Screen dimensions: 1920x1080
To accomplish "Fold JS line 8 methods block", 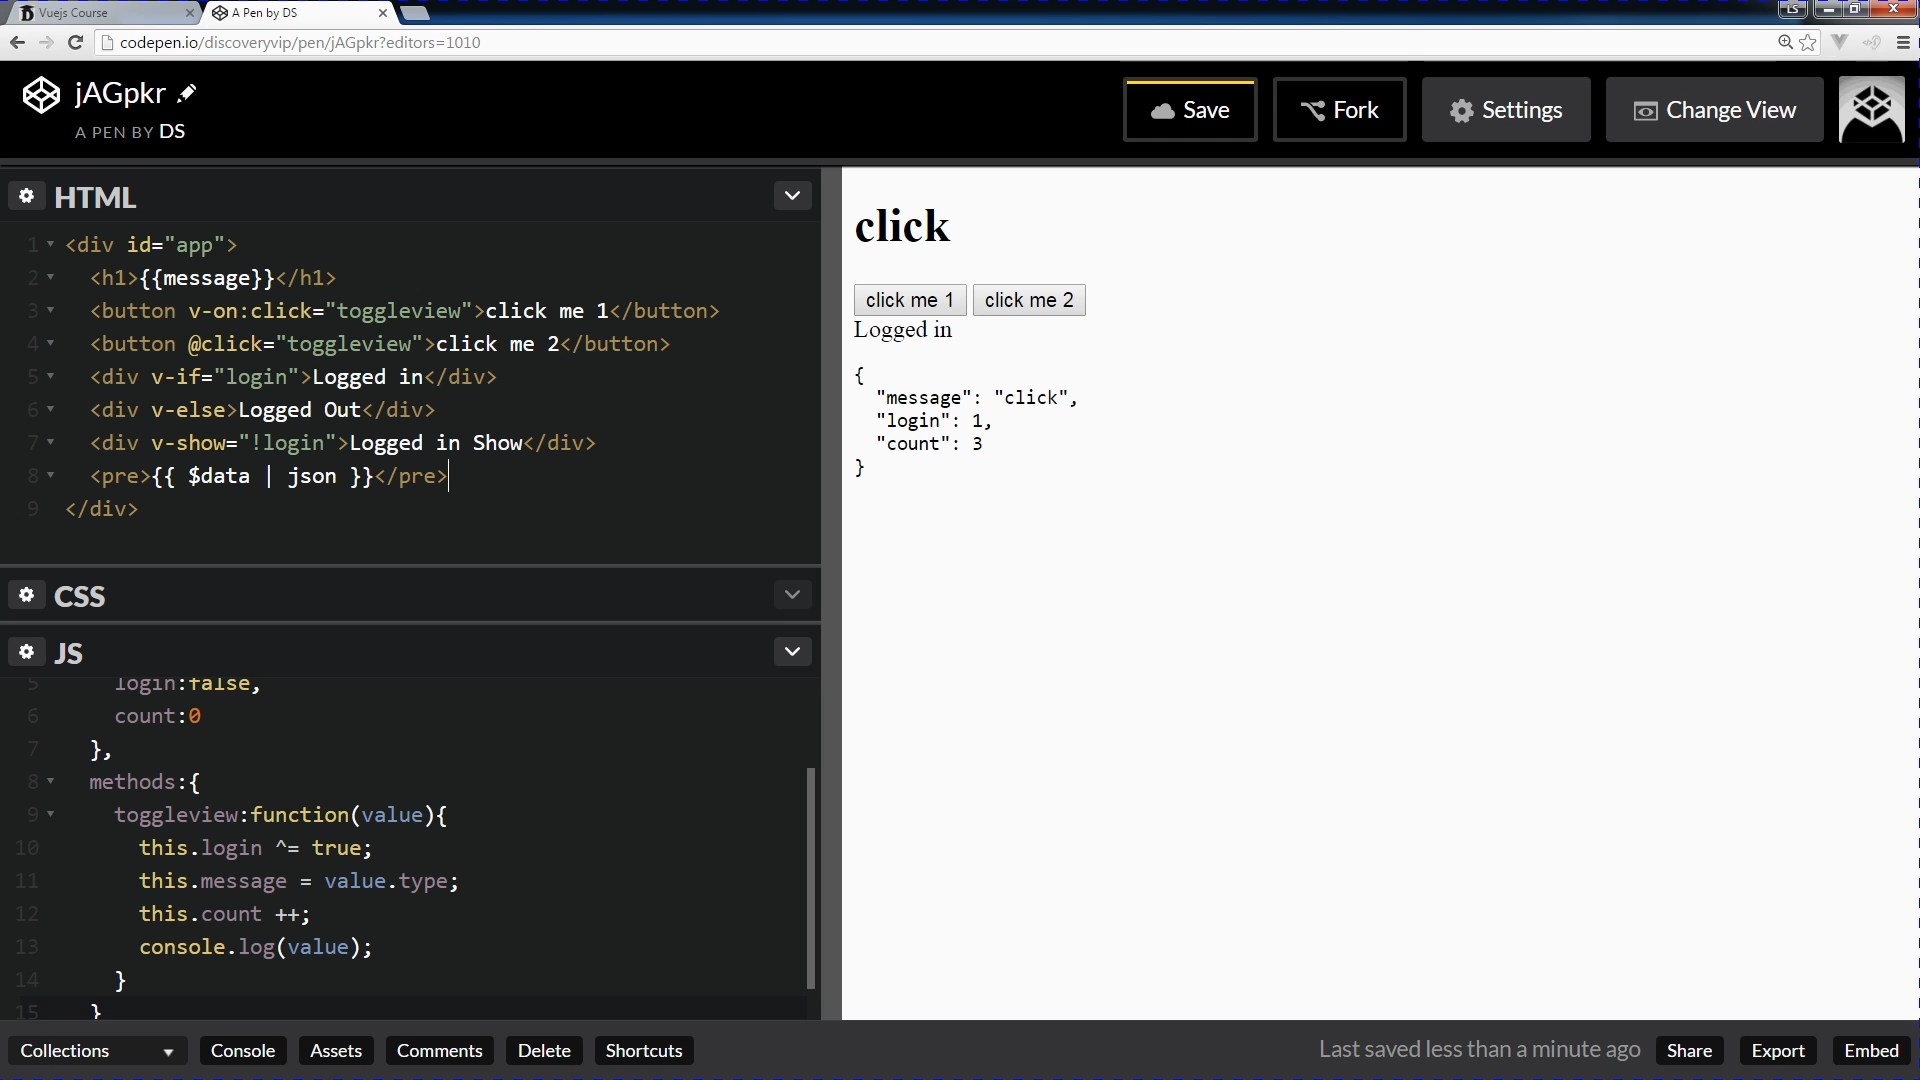I will point(50,781).
